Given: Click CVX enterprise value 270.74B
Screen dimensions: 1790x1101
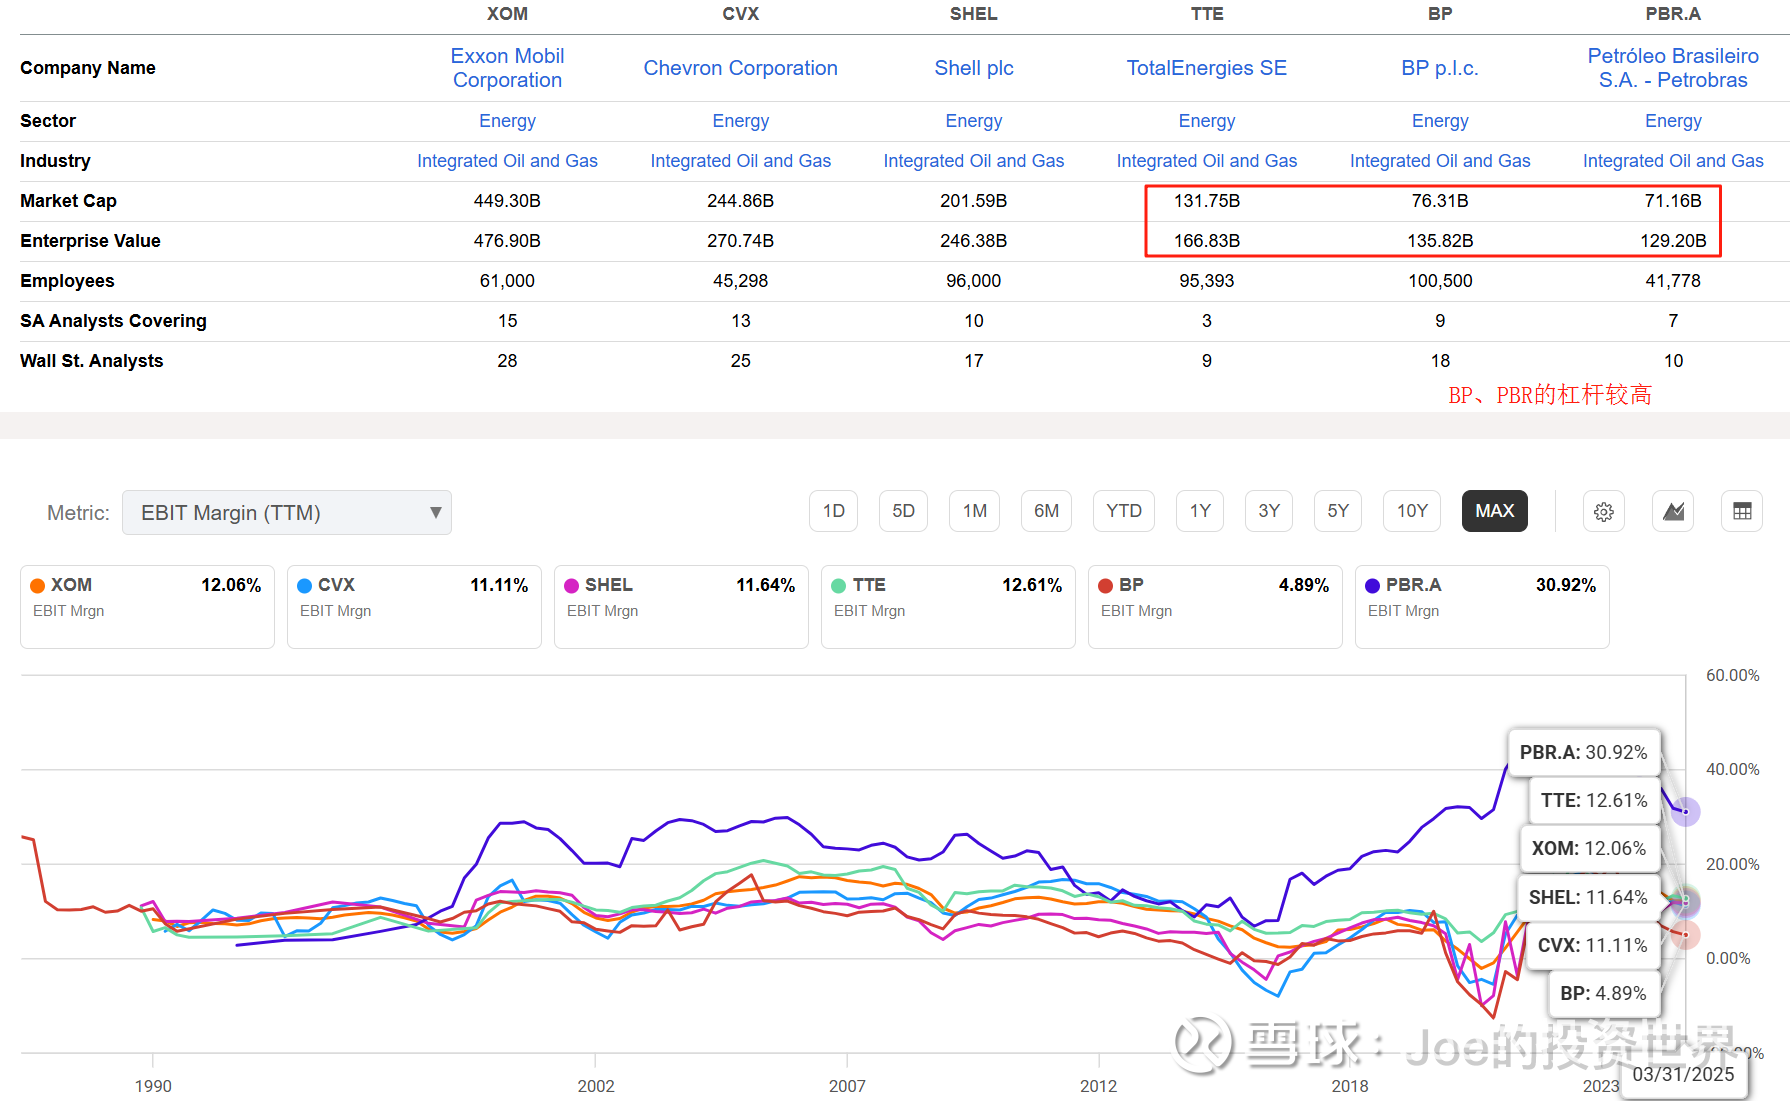Looking at the screenshot, I should click(740, 241).
